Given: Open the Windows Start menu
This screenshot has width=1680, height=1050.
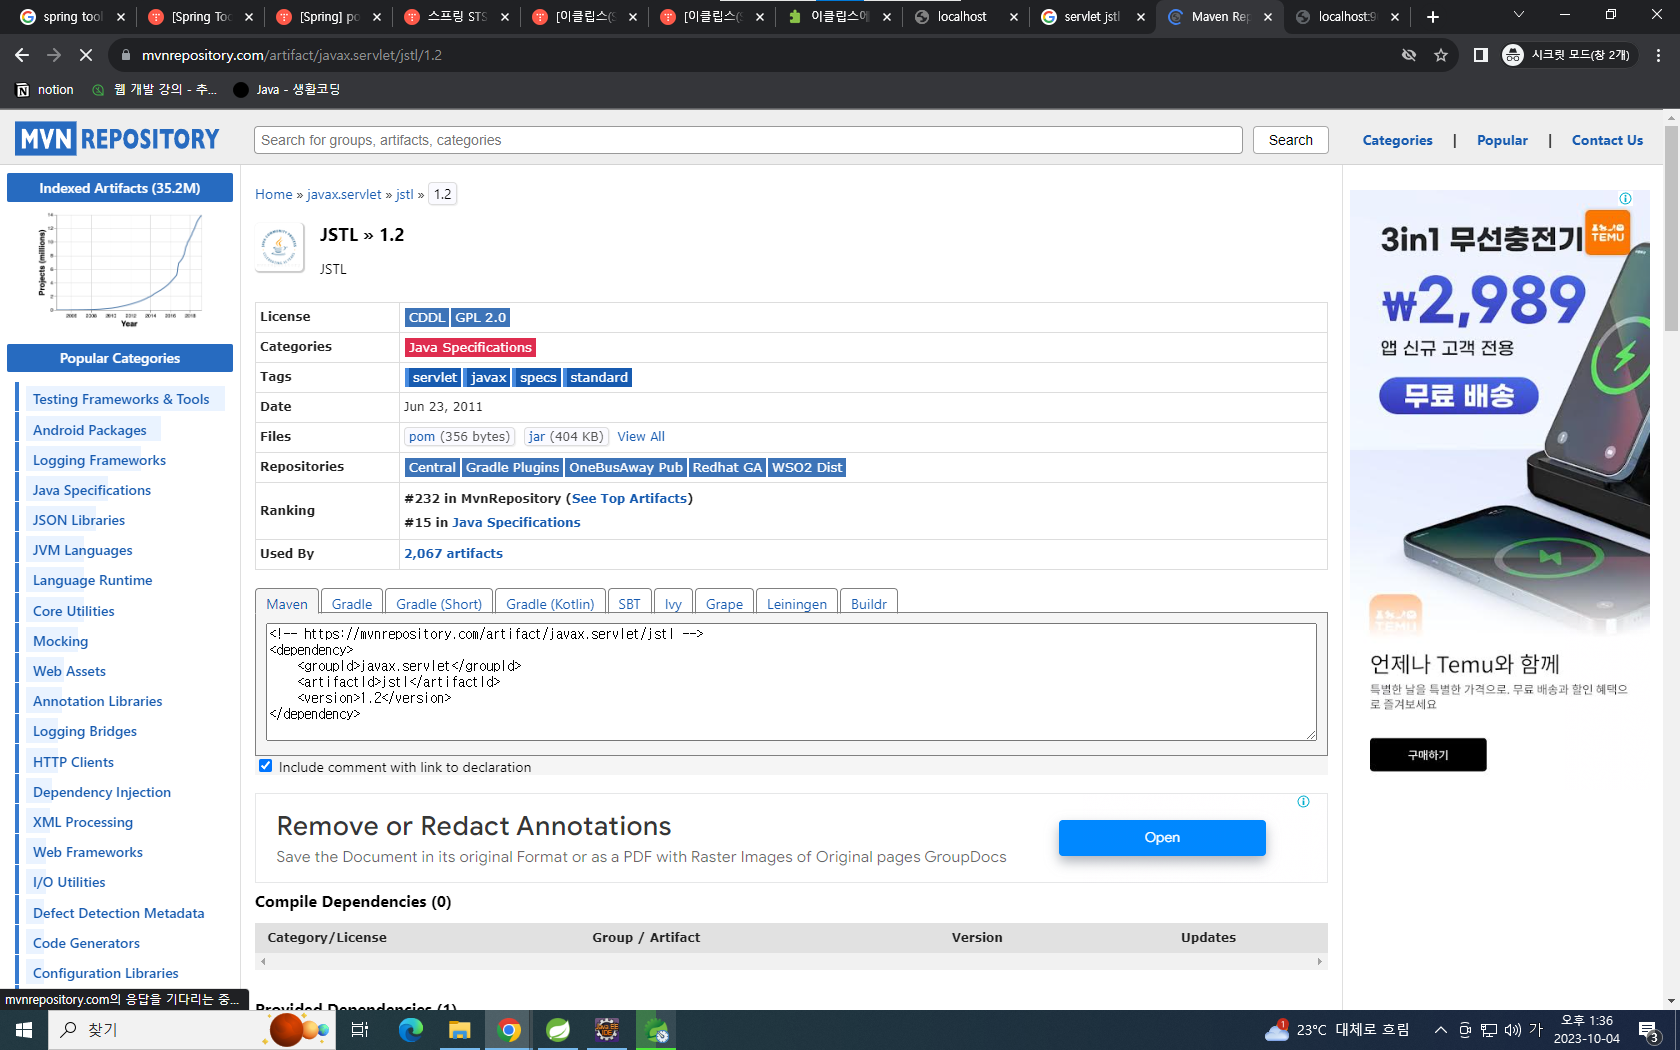Looking at the screenshot, I should pos(24,1029).
